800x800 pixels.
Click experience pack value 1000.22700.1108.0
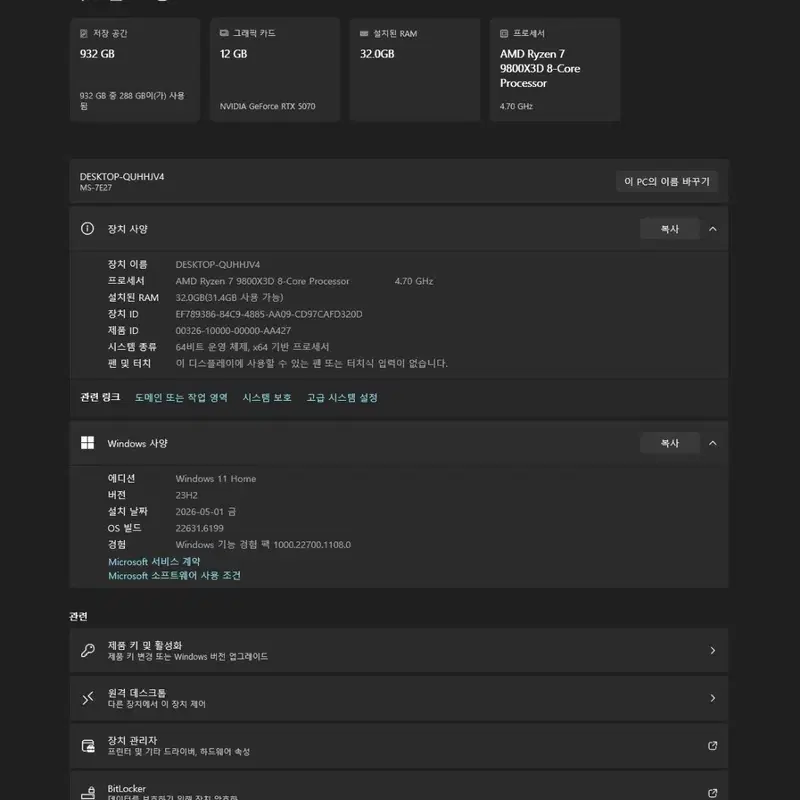312,545
